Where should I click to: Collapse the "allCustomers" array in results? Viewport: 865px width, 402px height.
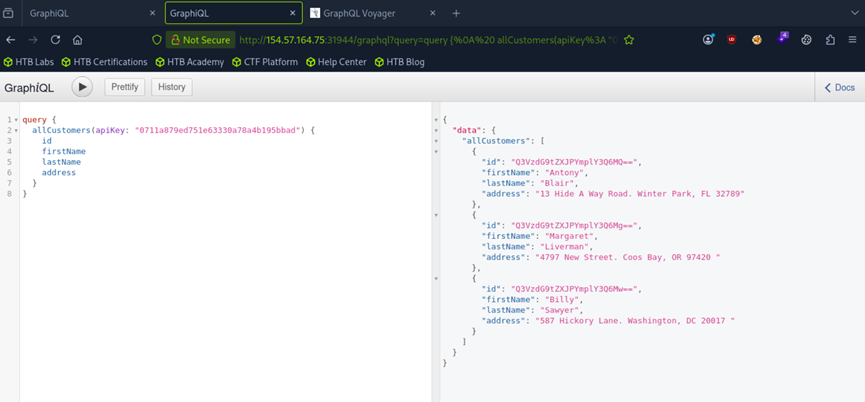[436, 141]
